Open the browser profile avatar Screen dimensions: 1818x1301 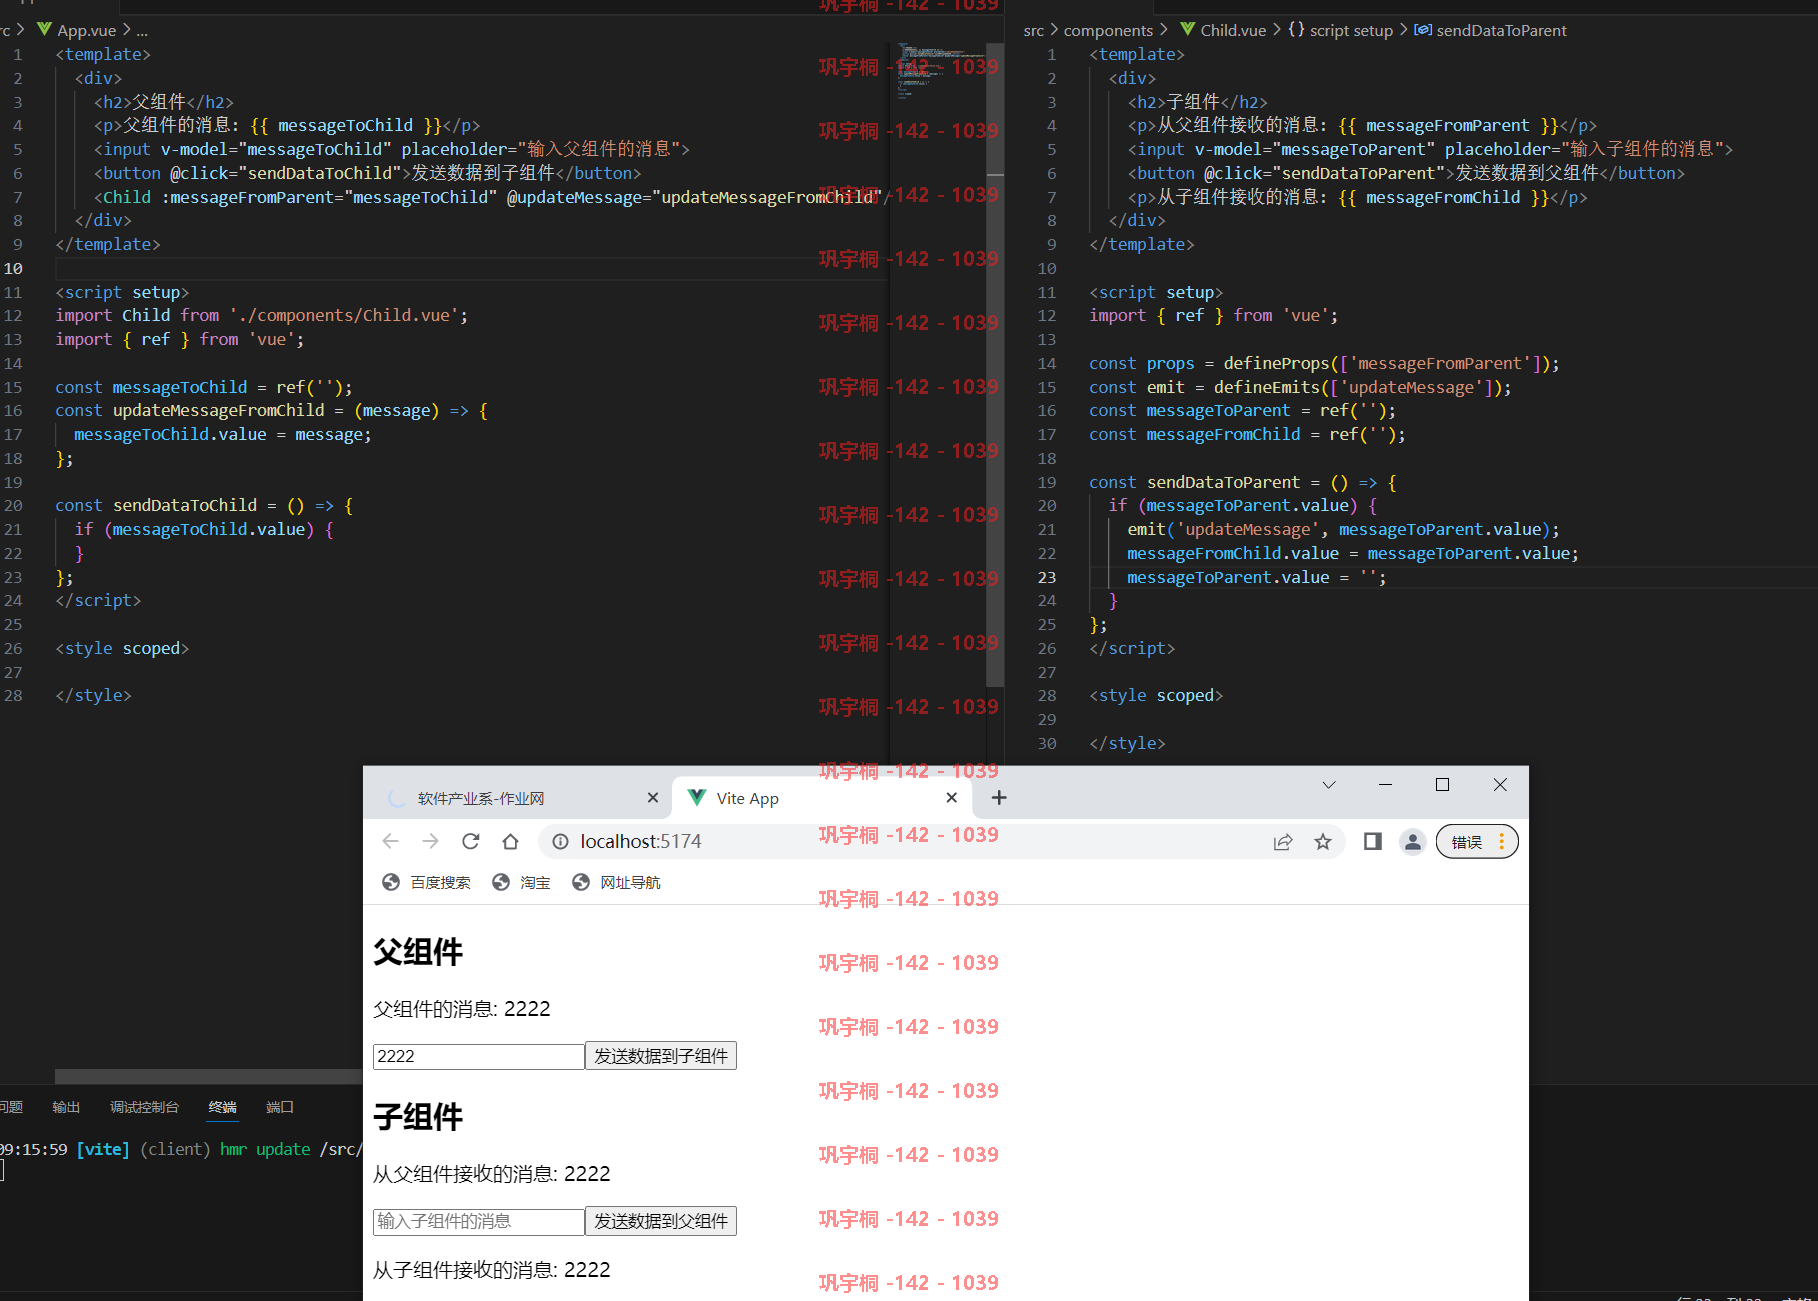[x=1413, y=842]
